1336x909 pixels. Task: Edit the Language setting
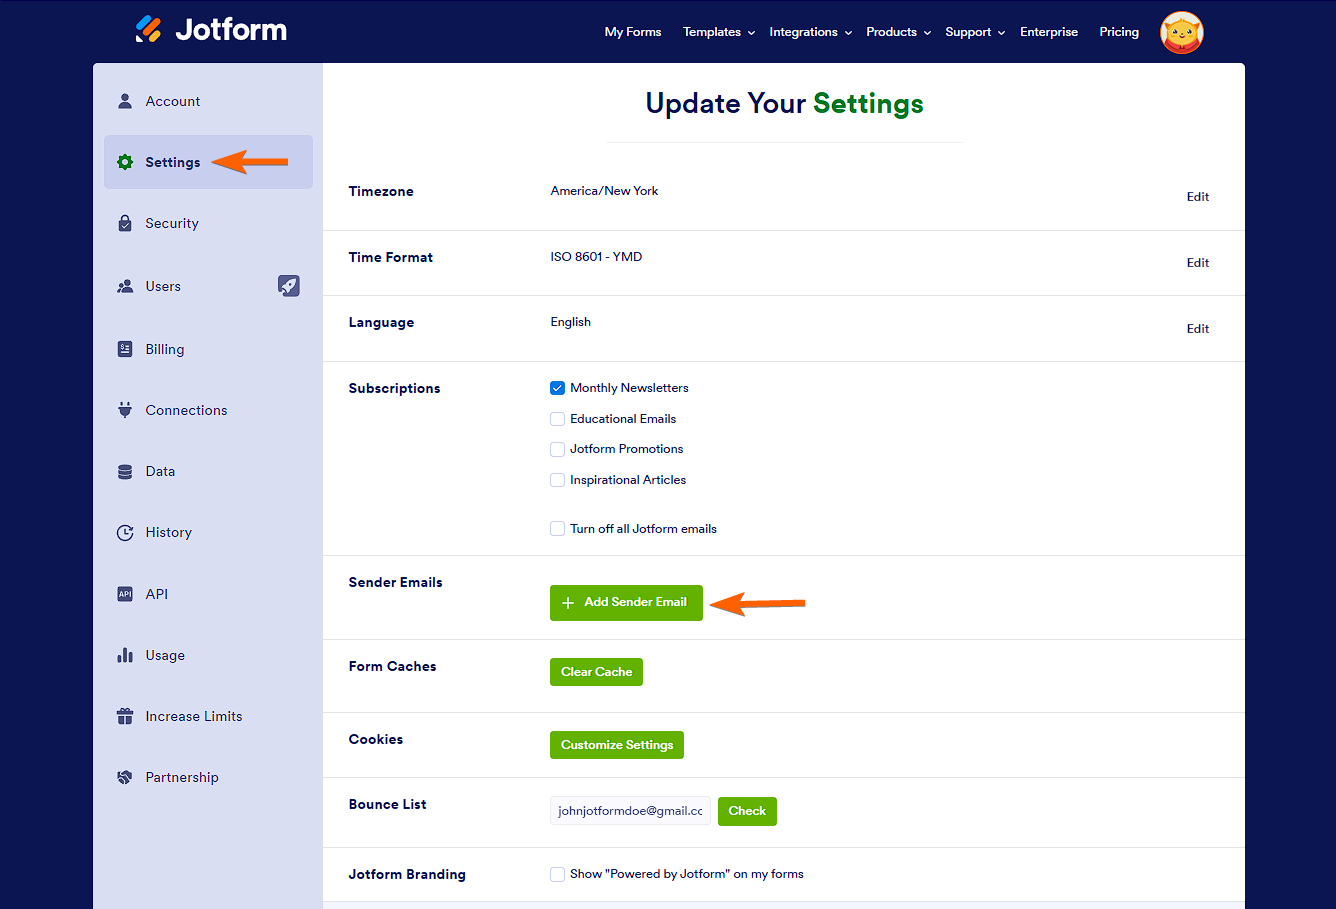coord(1198,329)
